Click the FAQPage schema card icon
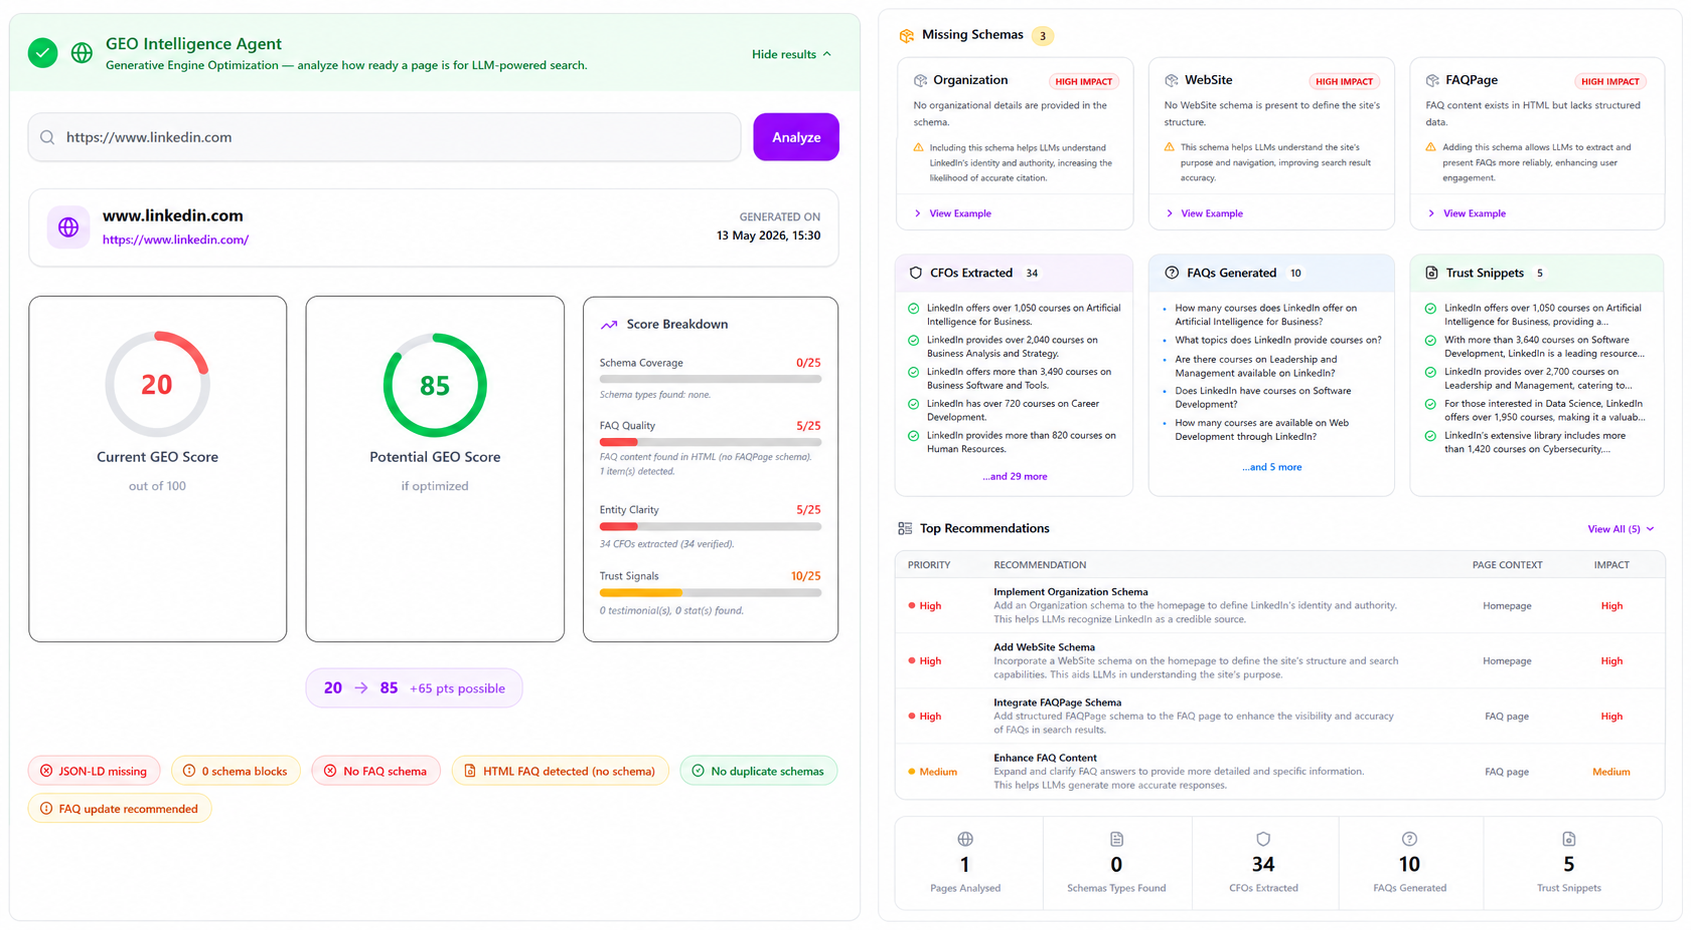This screenshot has height=930, width=1691. pos(1432,80)
